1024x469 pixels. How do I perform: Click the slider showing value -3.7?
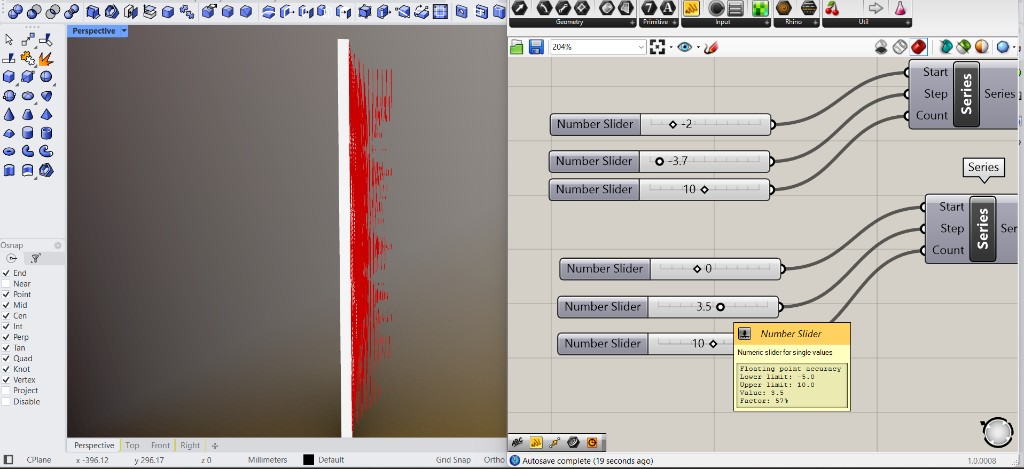(x=660, y=161)
